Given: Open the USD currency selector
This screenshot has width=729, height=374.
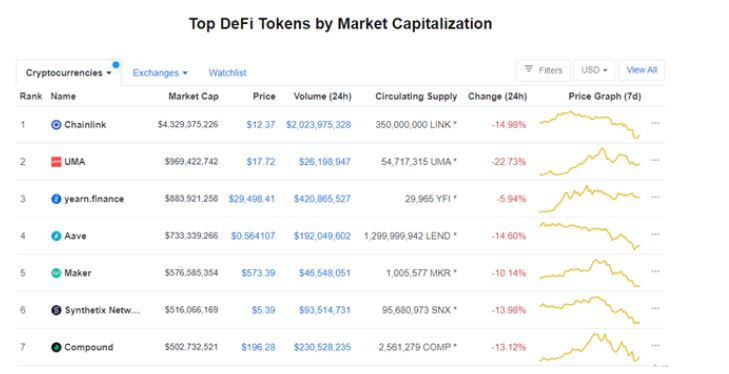Looking at the screenshot, I should (x=594, y=70).
